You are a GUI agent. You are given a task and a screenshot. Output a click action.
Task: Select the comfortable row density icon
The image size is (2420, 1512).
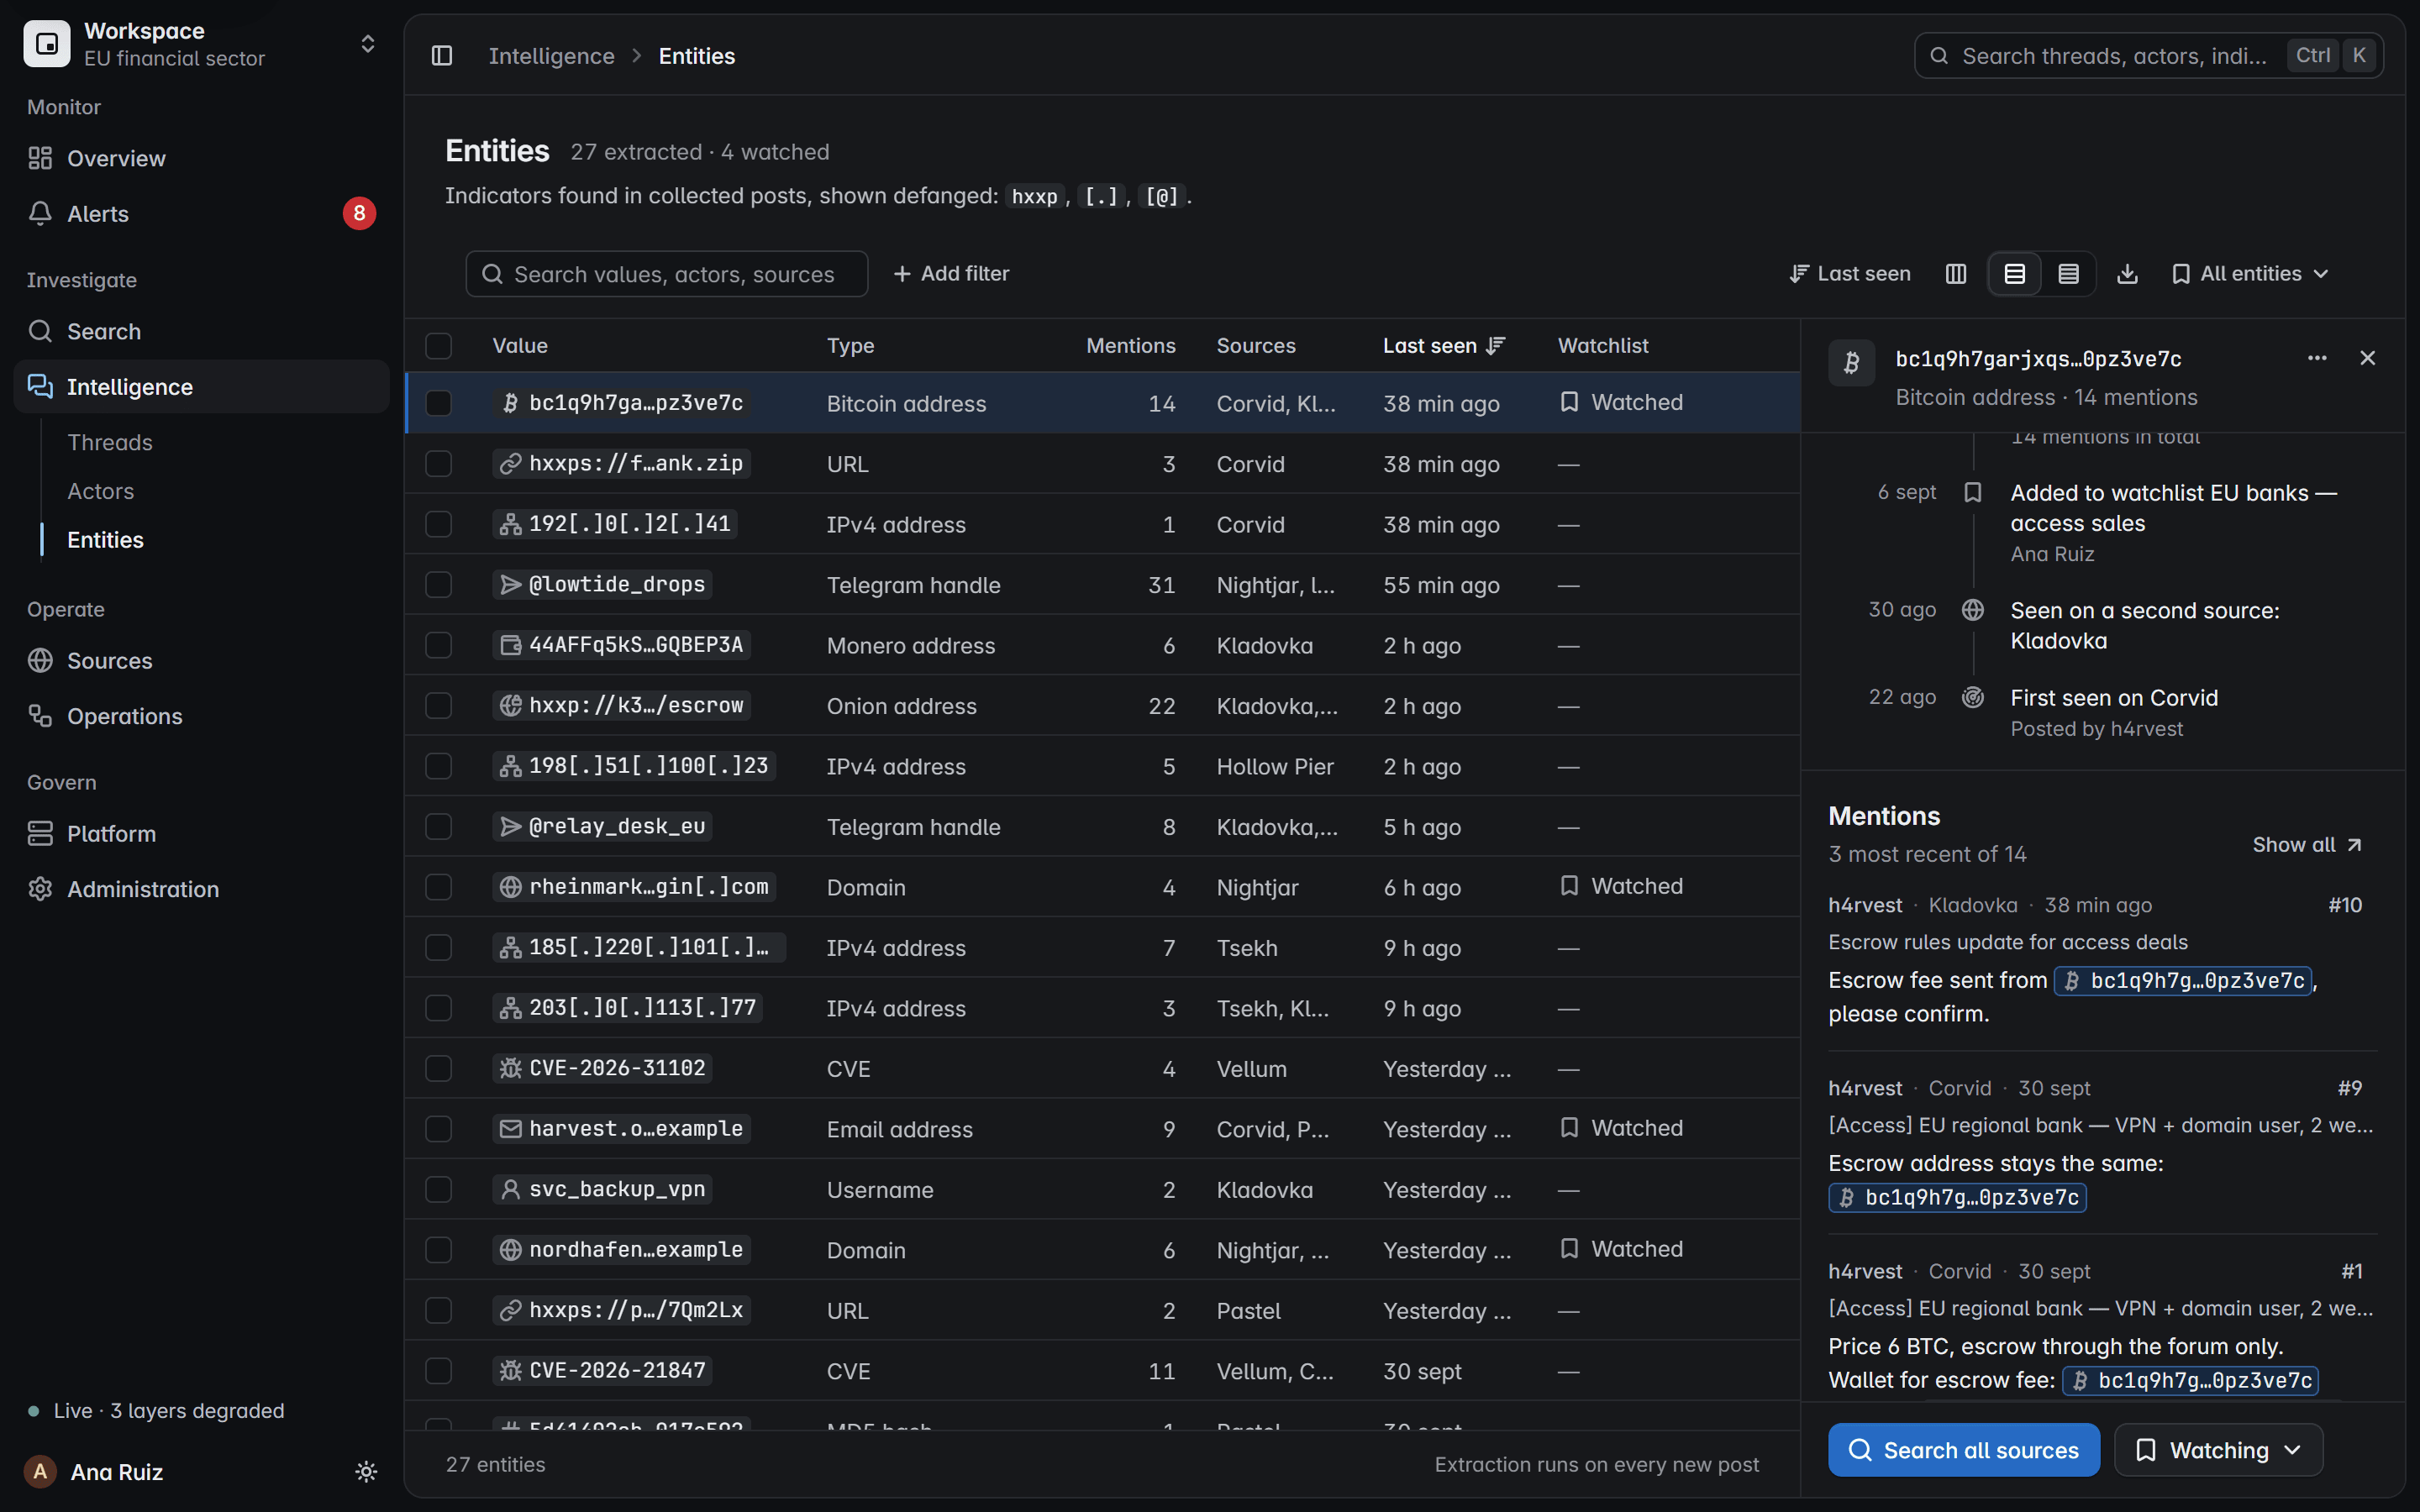2014,274
